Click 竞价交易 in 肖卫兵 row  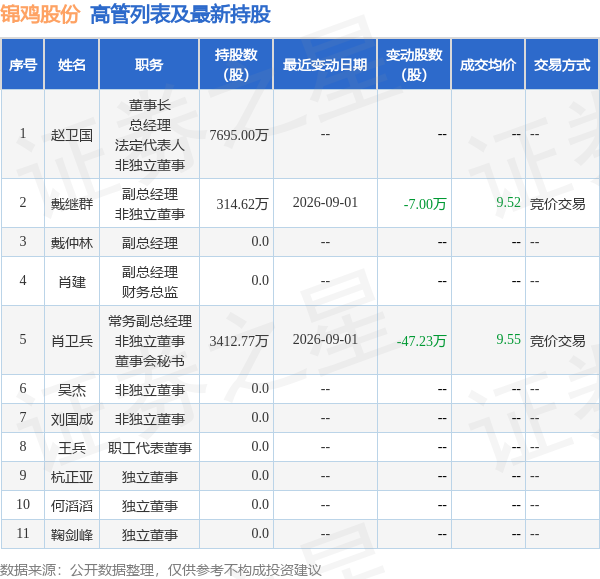[x=557, y=341]
